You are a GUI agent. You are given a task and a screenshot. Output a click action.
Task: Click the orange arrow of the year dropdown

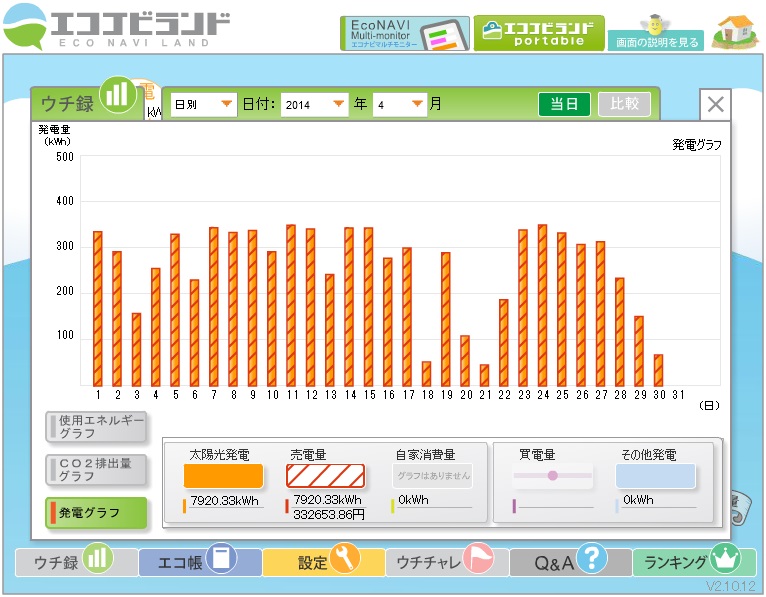click(x=338, y=104)
